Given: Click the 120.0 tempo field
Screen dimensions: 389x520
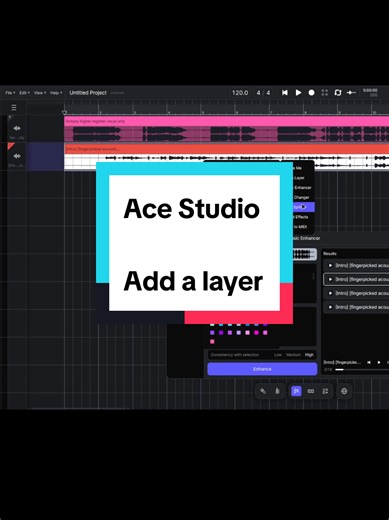Looking at the screenshot, I should click(240, 93).
